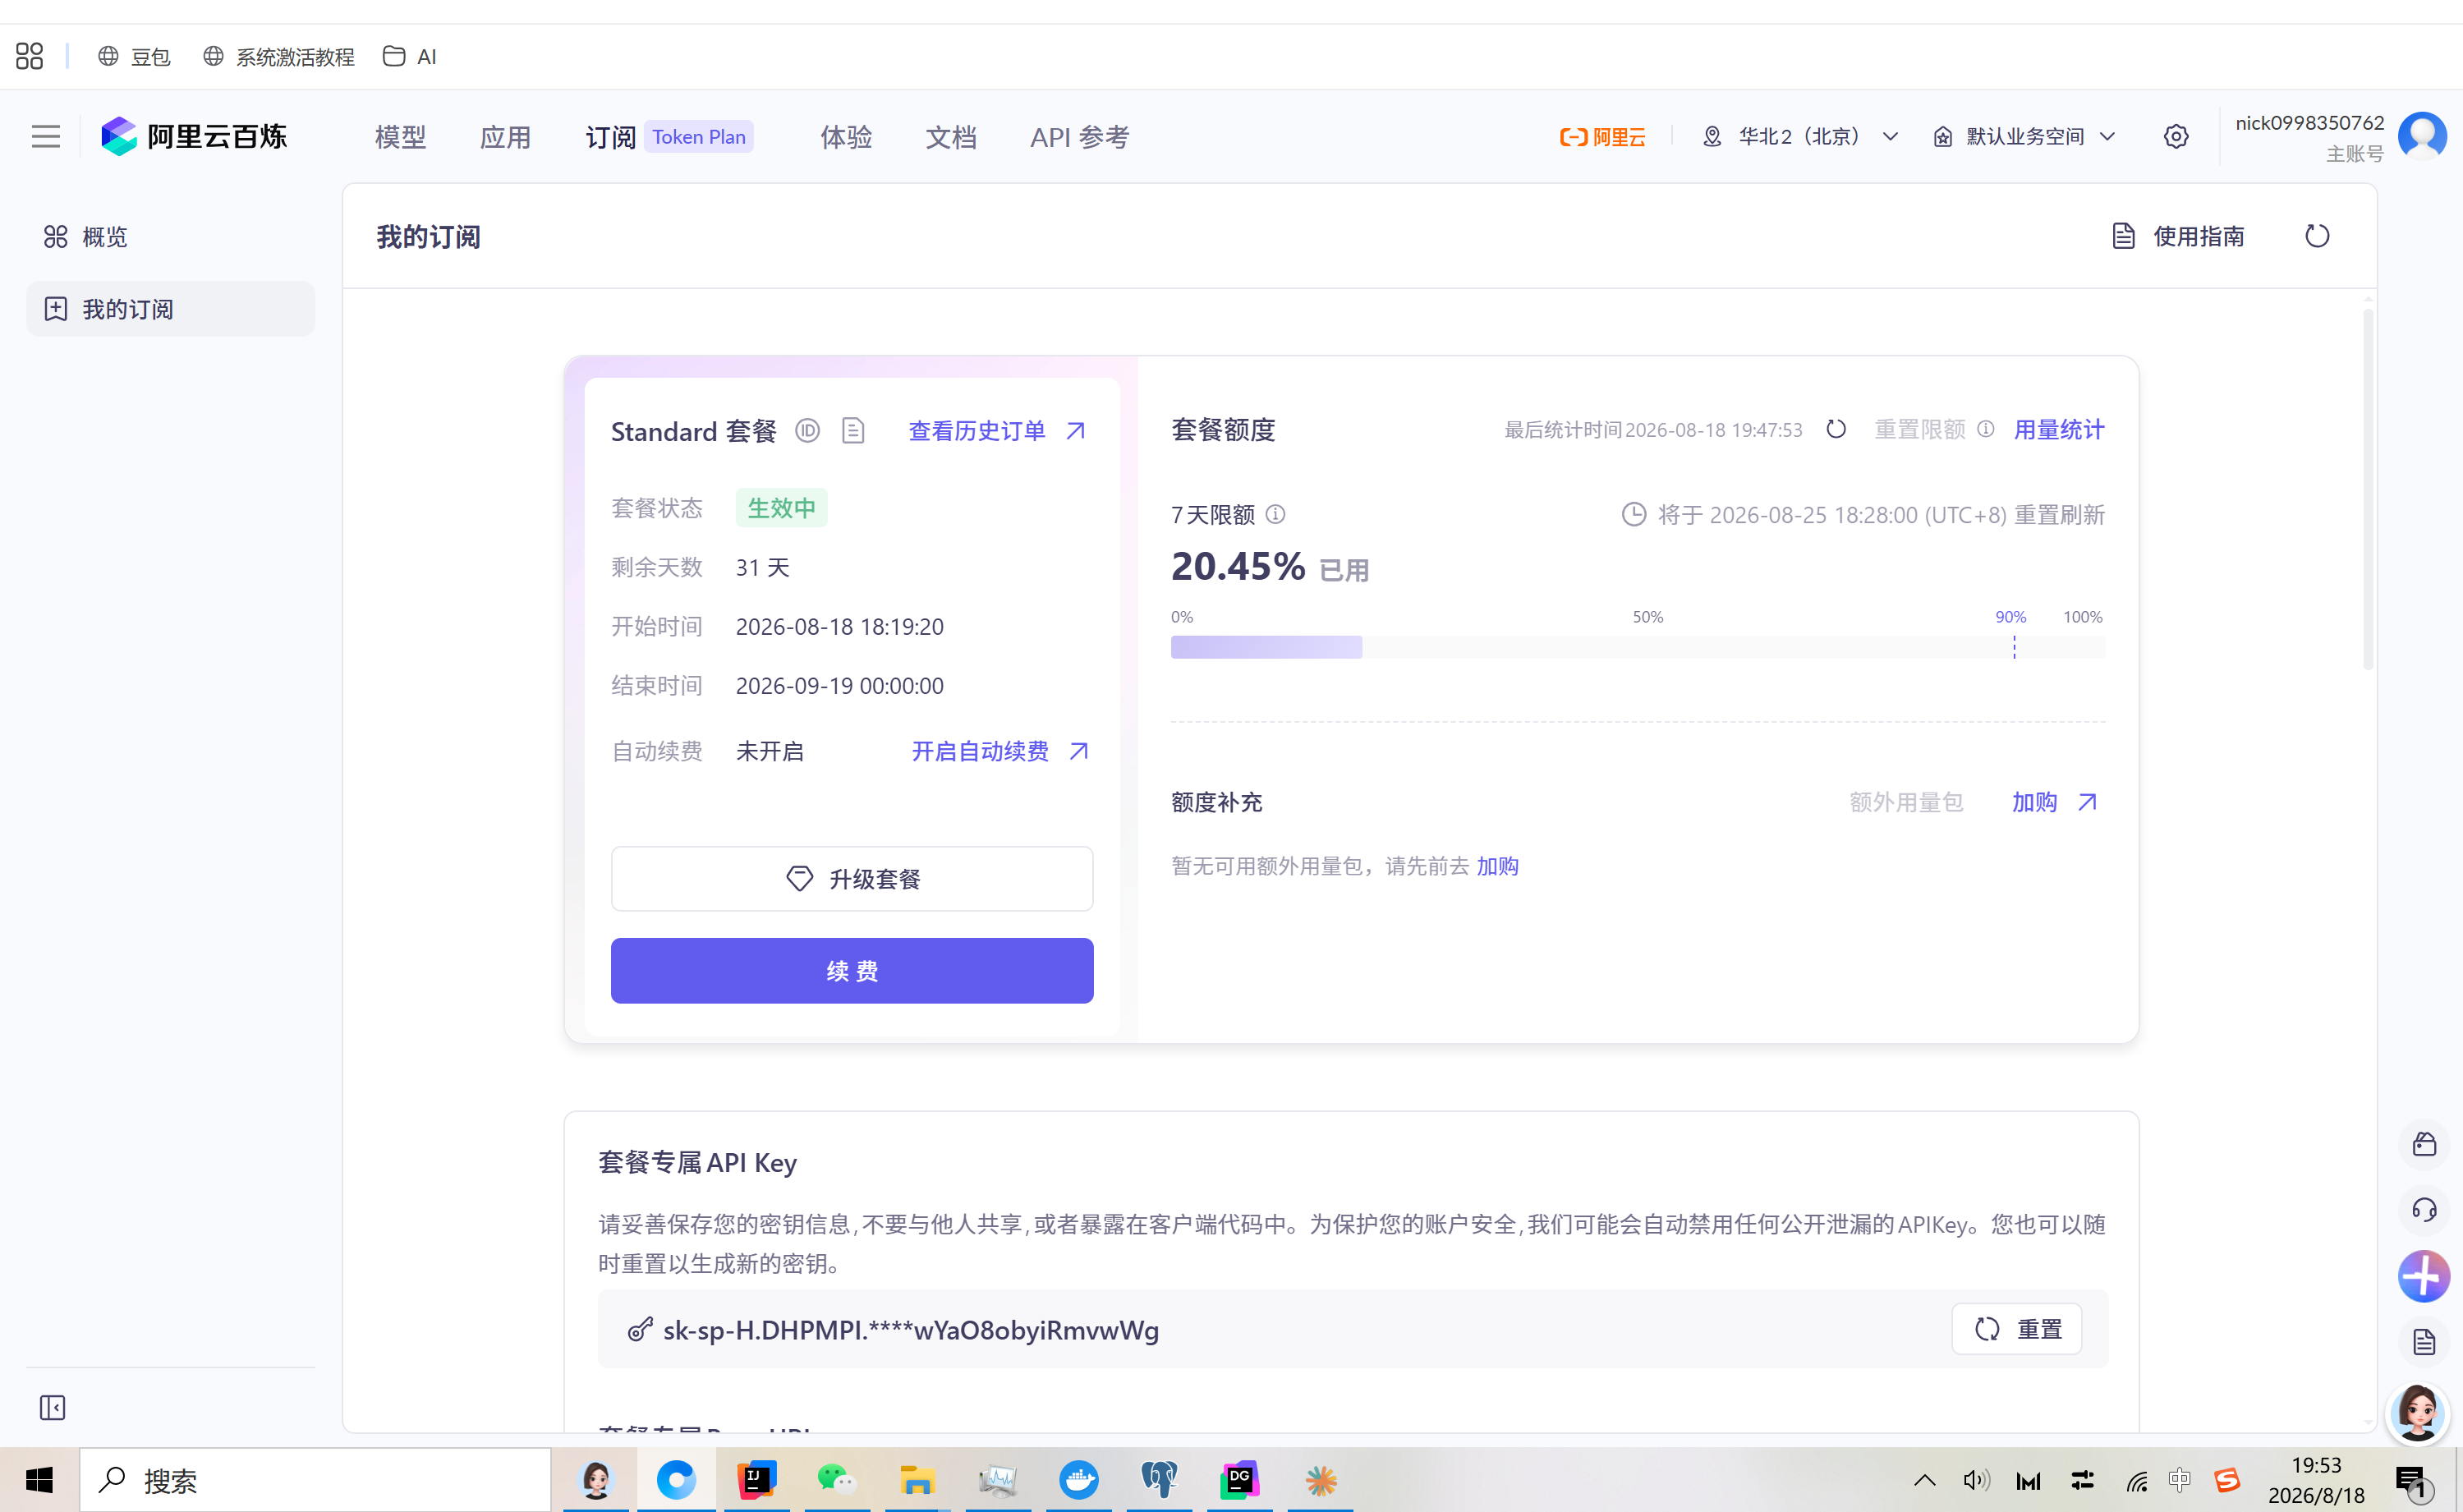Screen dimensions: 2463x1512
Task: Click the 开启自动续费 link
Action: [x=1000, y=751]
